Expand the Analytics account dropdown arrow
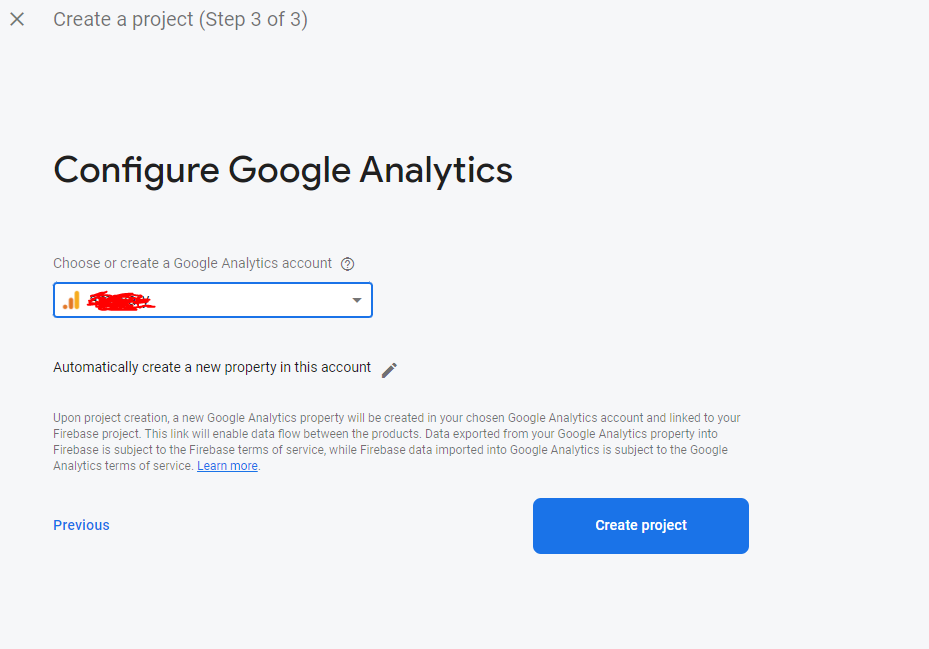 tap(357, 300)
